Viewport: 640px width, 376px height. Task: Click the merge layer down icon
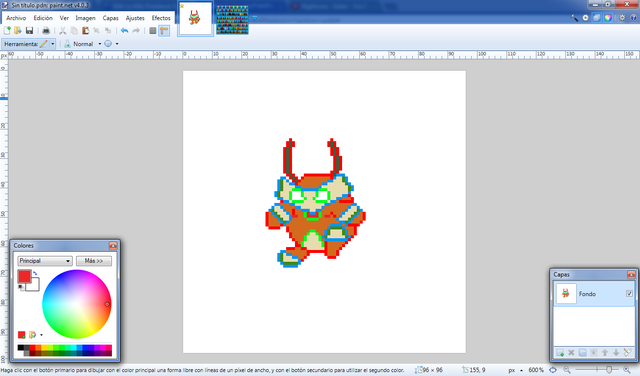click(593, 352)
